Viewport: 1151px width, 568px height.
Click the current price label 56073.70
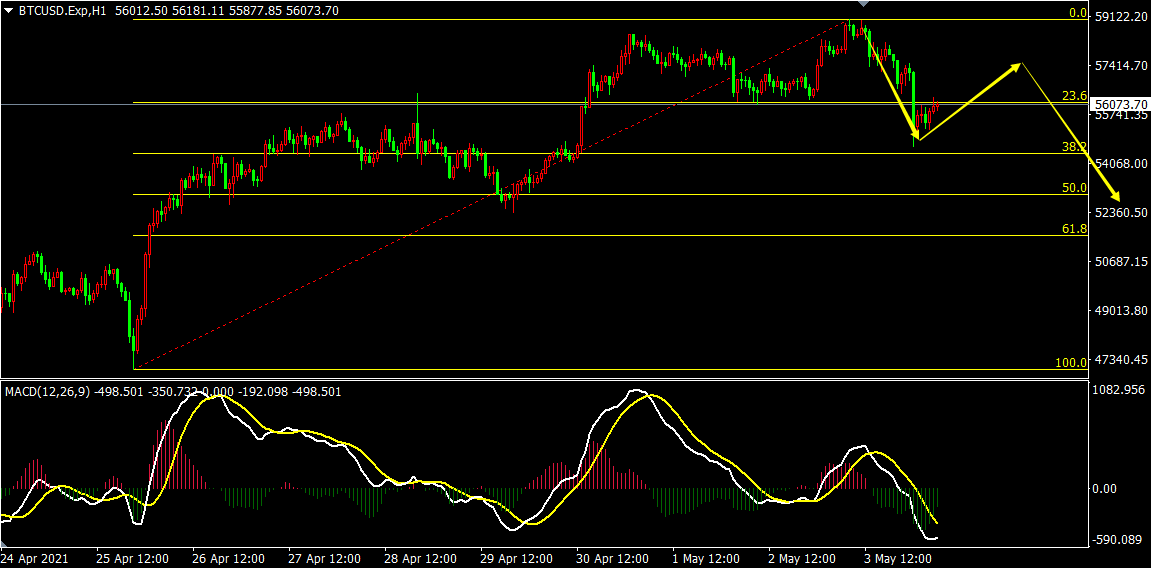point(1120,104)
